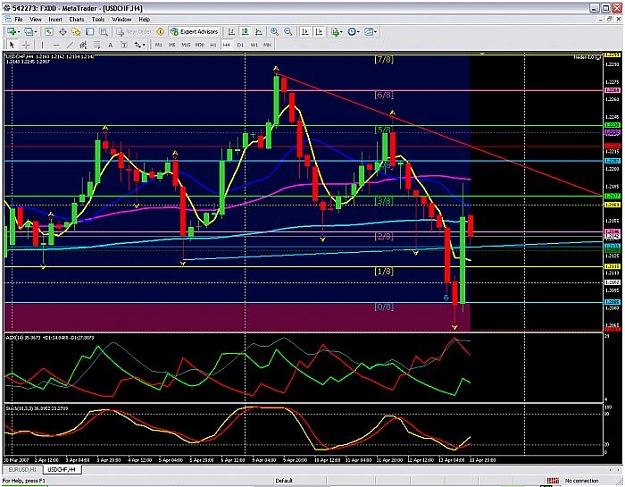Select the MN timeframe button
The image size is (625, 487).
tap(267, 45)
